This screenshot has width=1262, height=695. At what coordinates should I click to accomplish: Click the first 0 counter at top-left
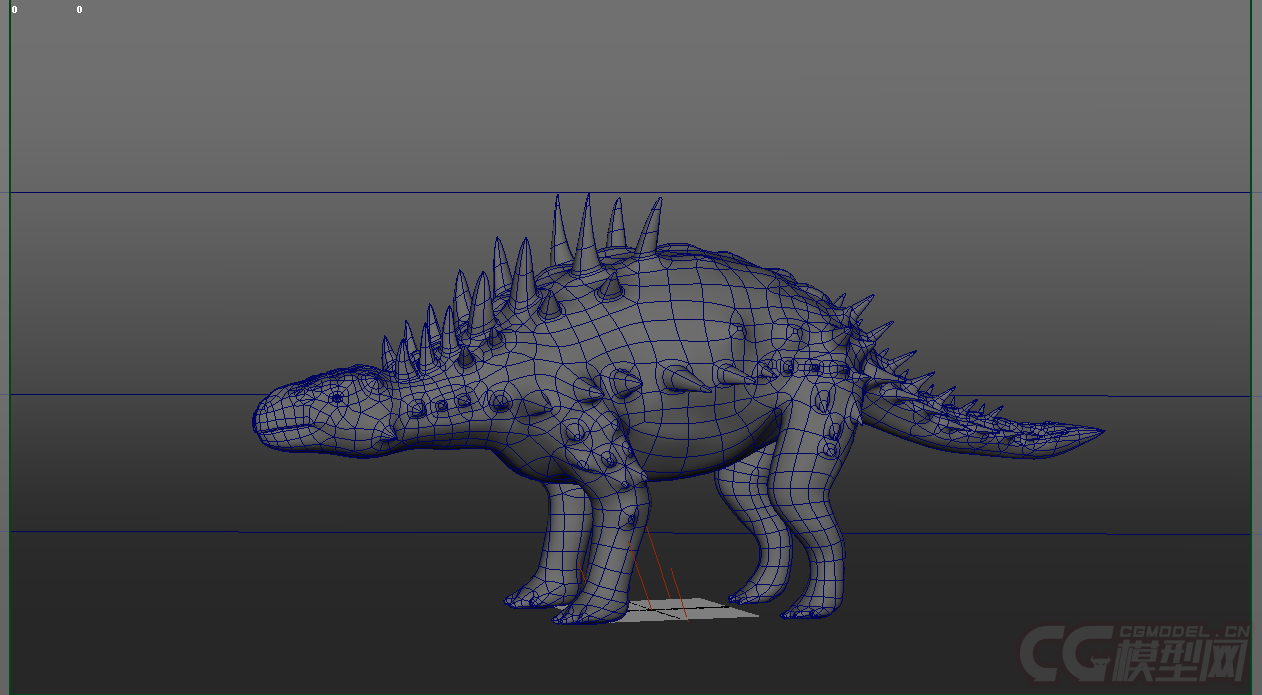tap(14, 10)
